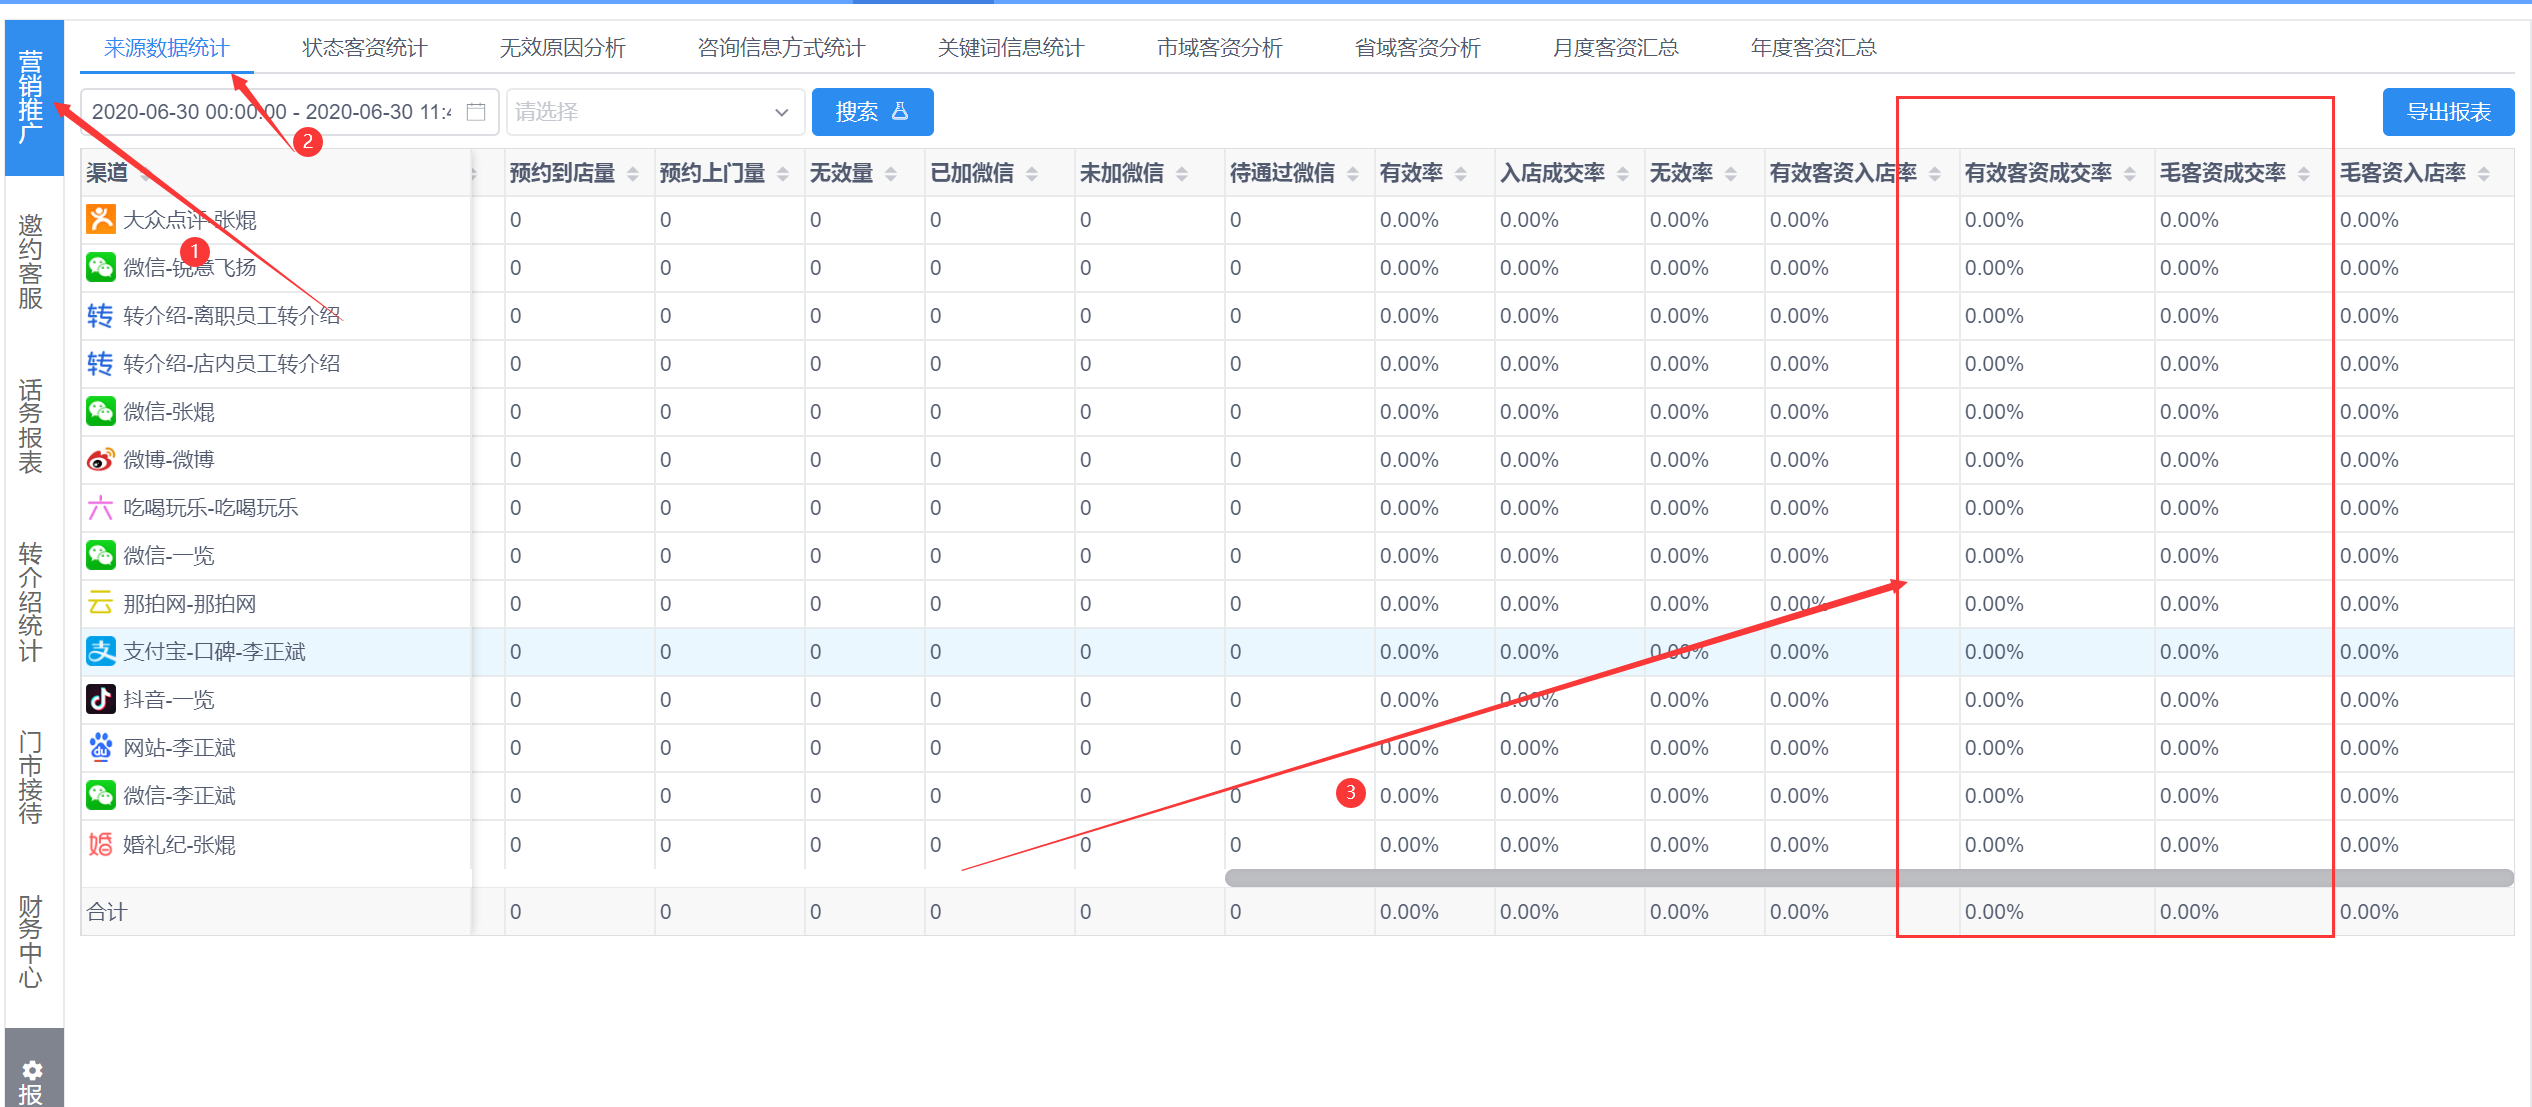The height and width of the screenshot is (1107, 2532).
Task: Toggle sort on 有效率 column
Action: [1461, 174]
